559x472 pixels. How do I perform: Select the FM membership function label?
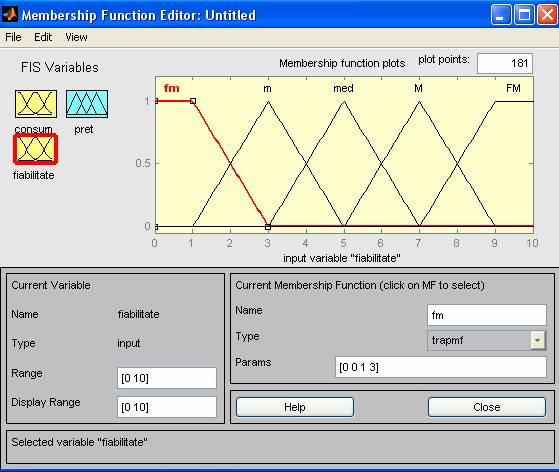pyautogui.click(x=513, y=88)
